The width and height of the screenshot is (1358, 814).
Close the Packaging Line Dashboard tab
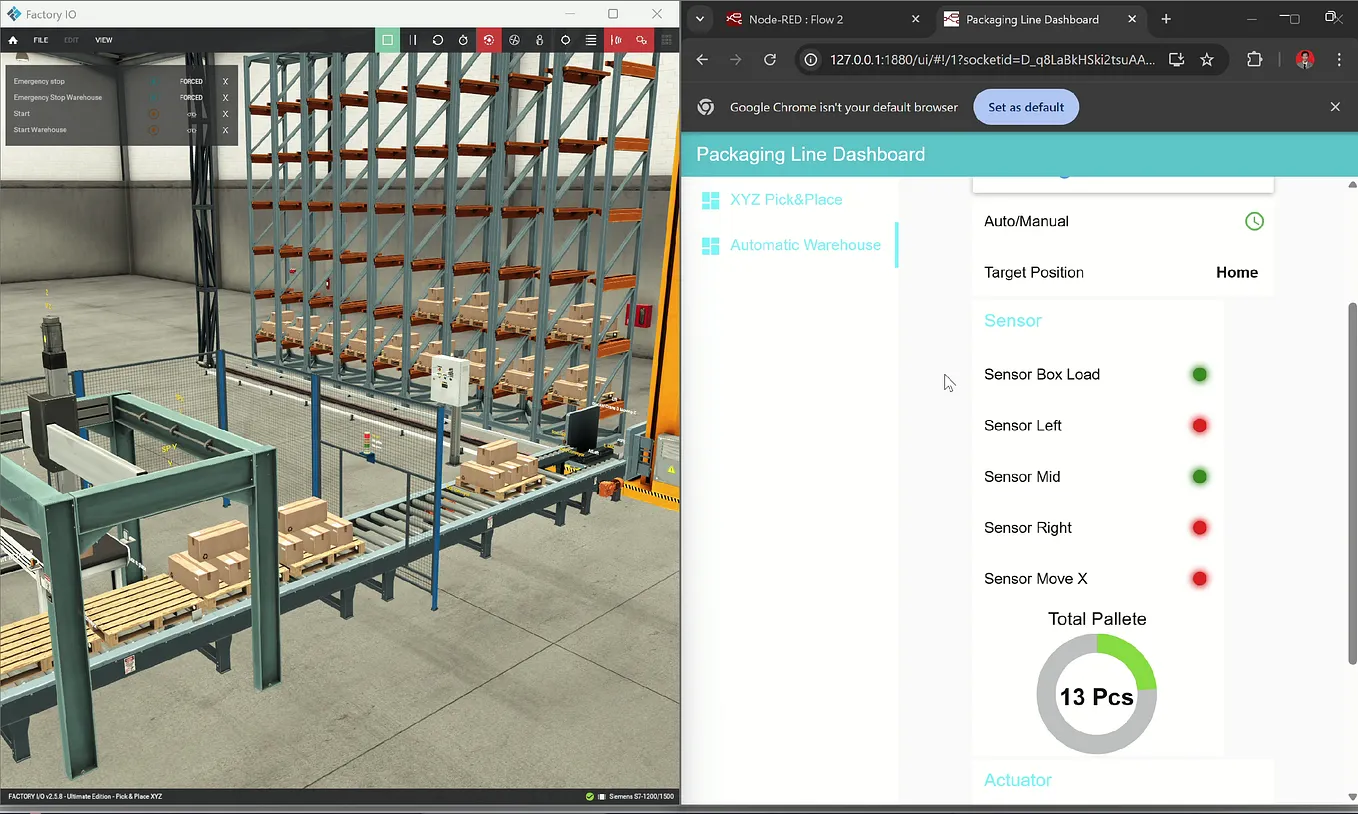pos(1132,19)
